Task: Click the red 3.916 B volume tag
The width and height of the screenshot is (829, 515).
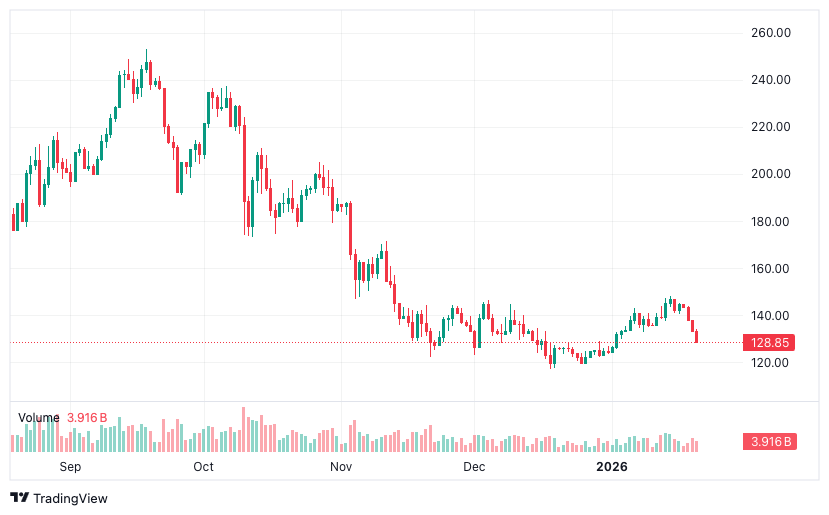Action: (x=770, y=441)
